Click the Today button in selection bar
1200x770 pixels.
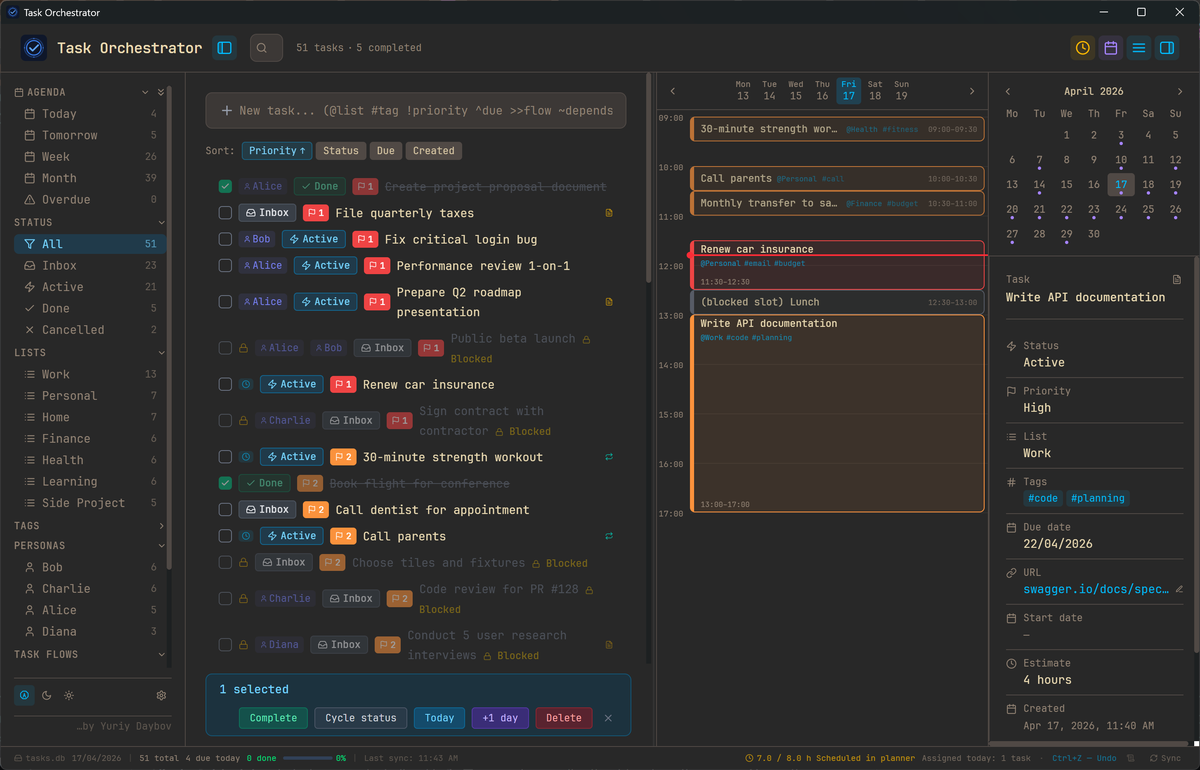coord(439,718)
